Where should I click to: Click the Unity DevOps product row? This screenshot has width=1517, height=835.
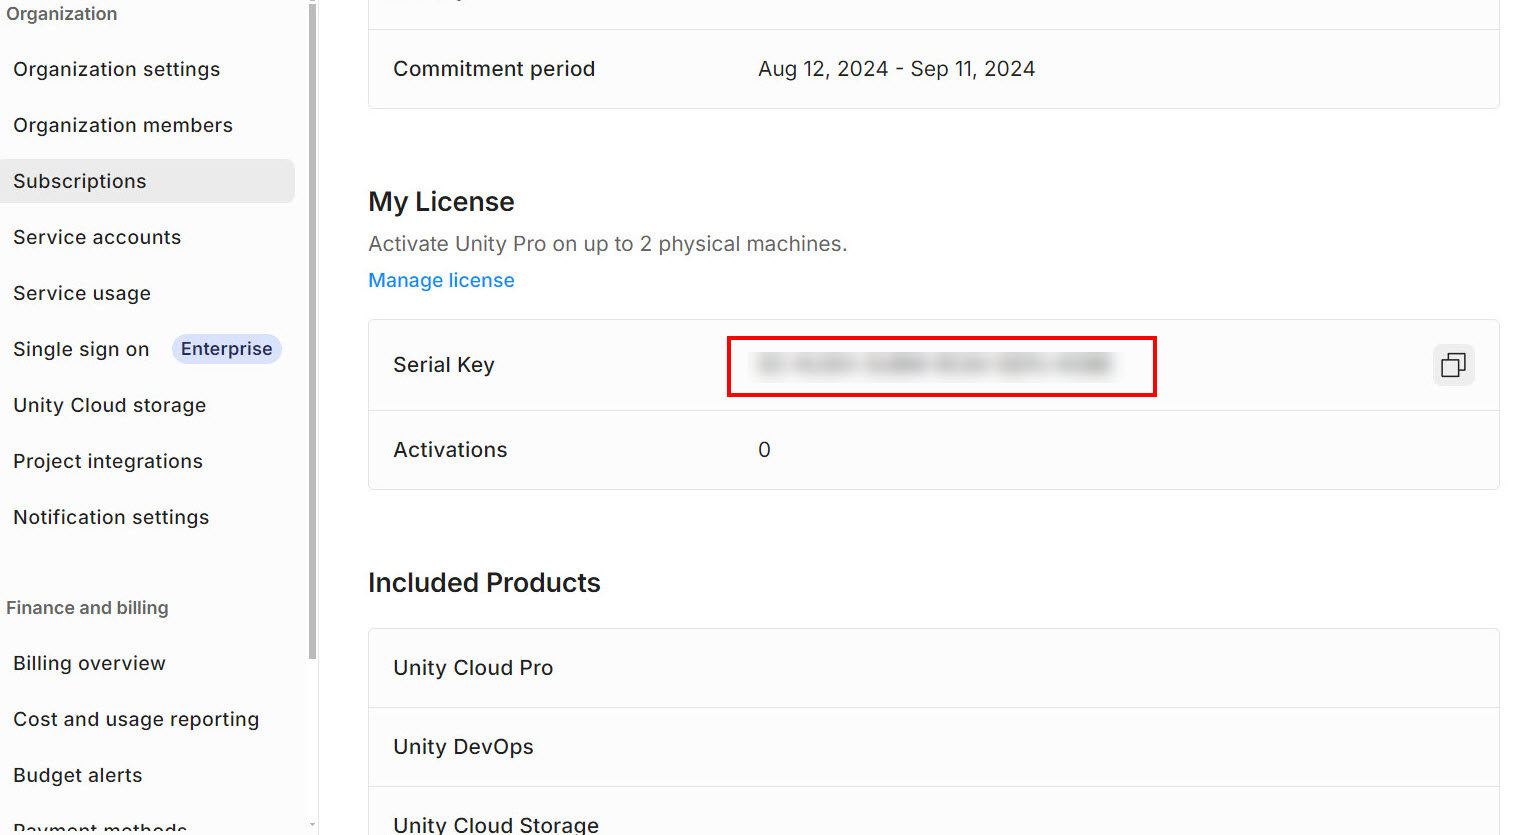click(933, 747)
